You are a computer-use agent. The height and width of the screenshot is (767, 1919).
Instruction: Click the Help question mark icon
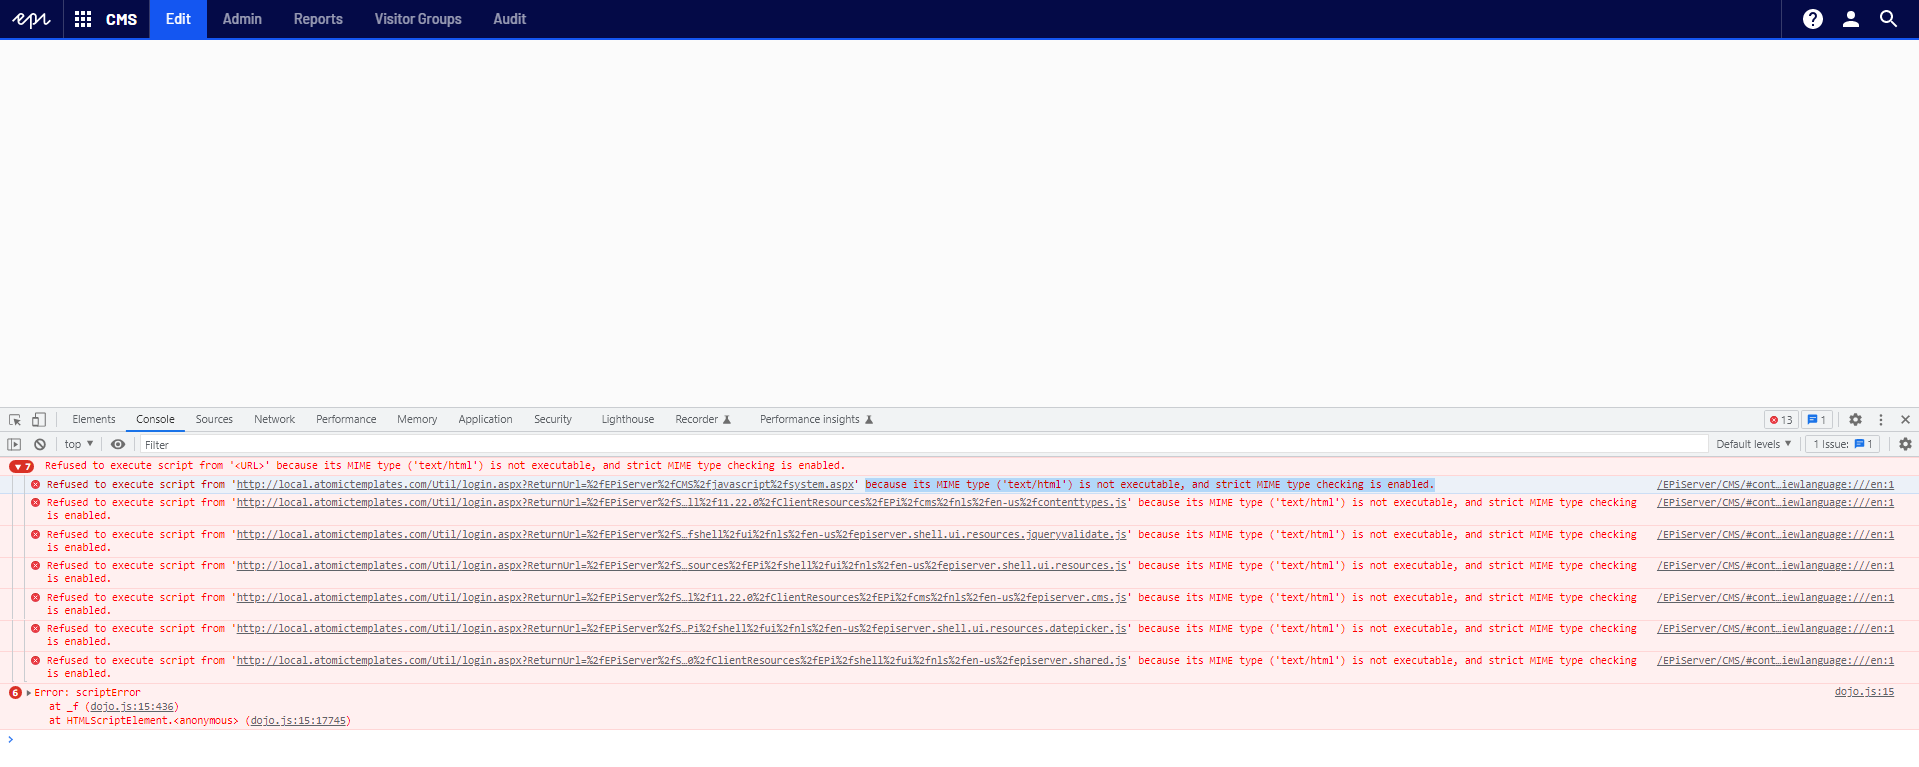pos(1812,19)
